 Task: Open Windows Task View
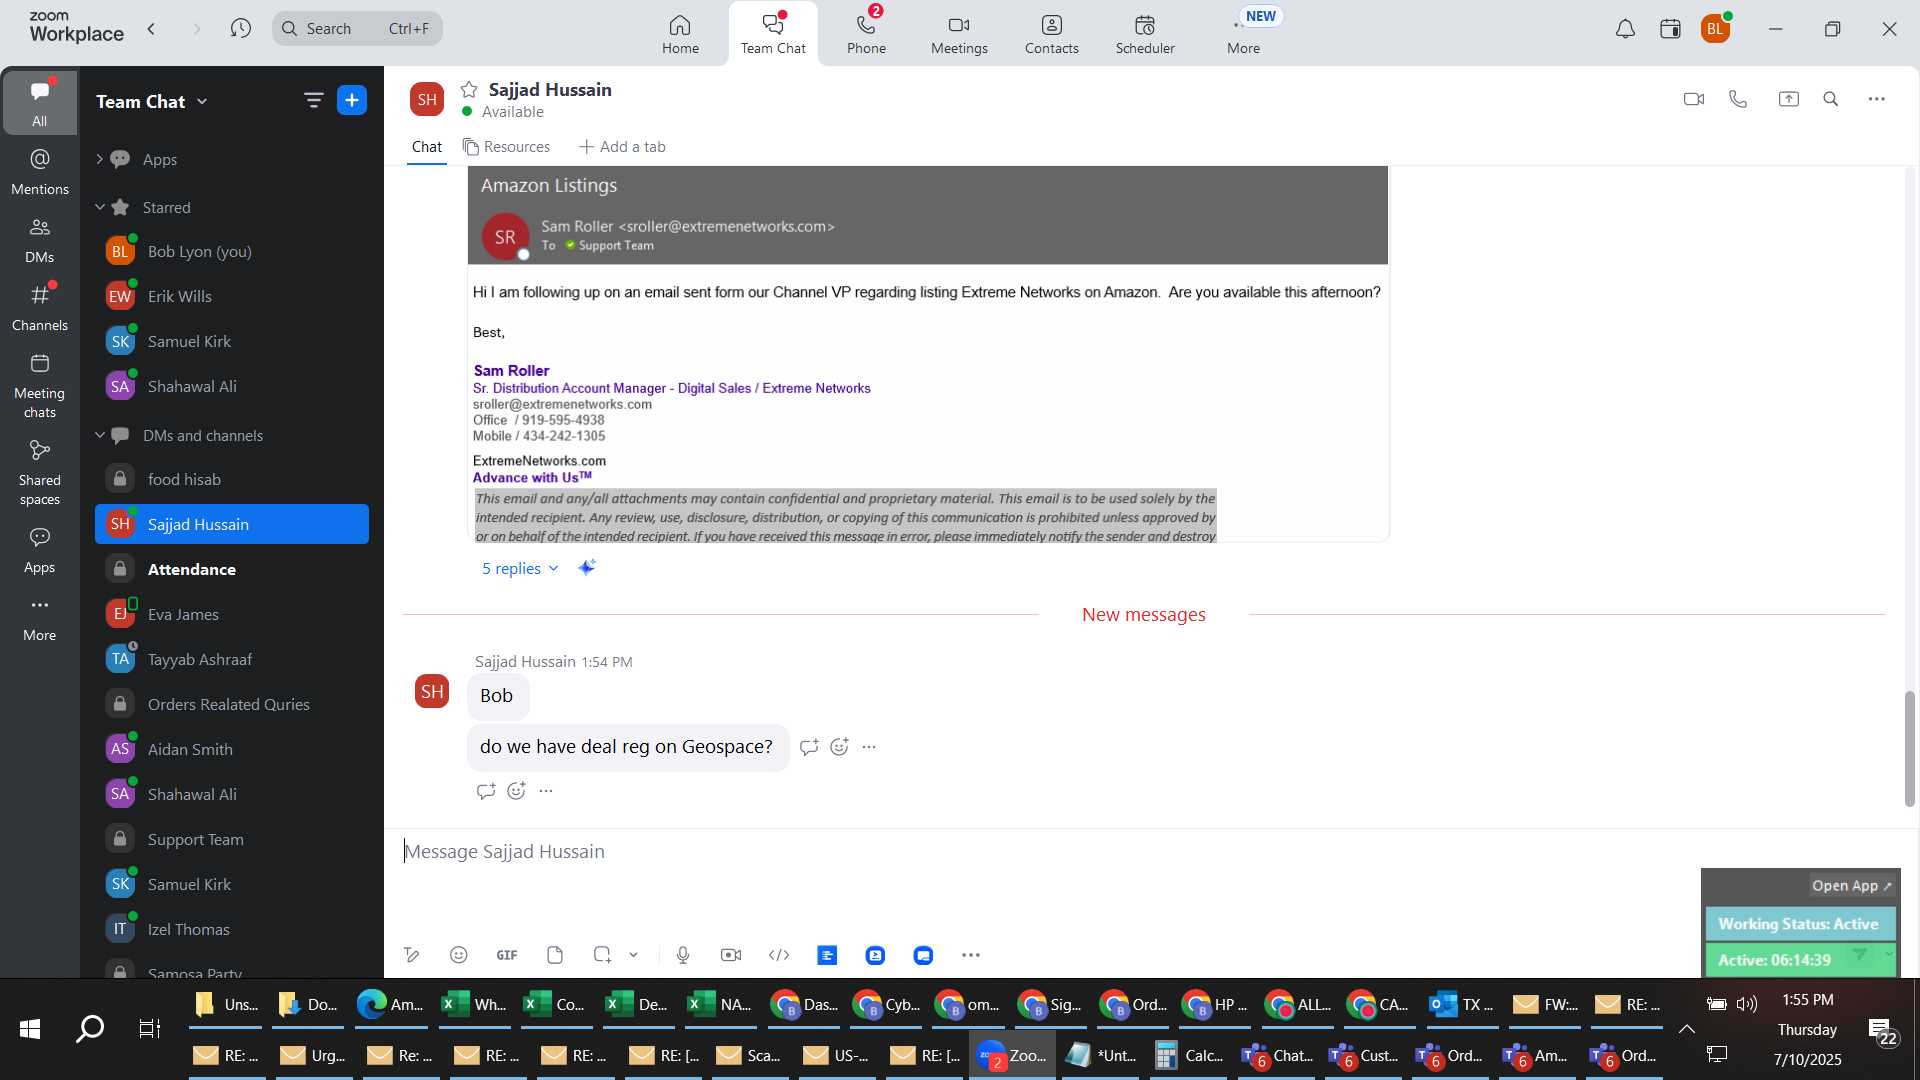(x=150, y=1028)
